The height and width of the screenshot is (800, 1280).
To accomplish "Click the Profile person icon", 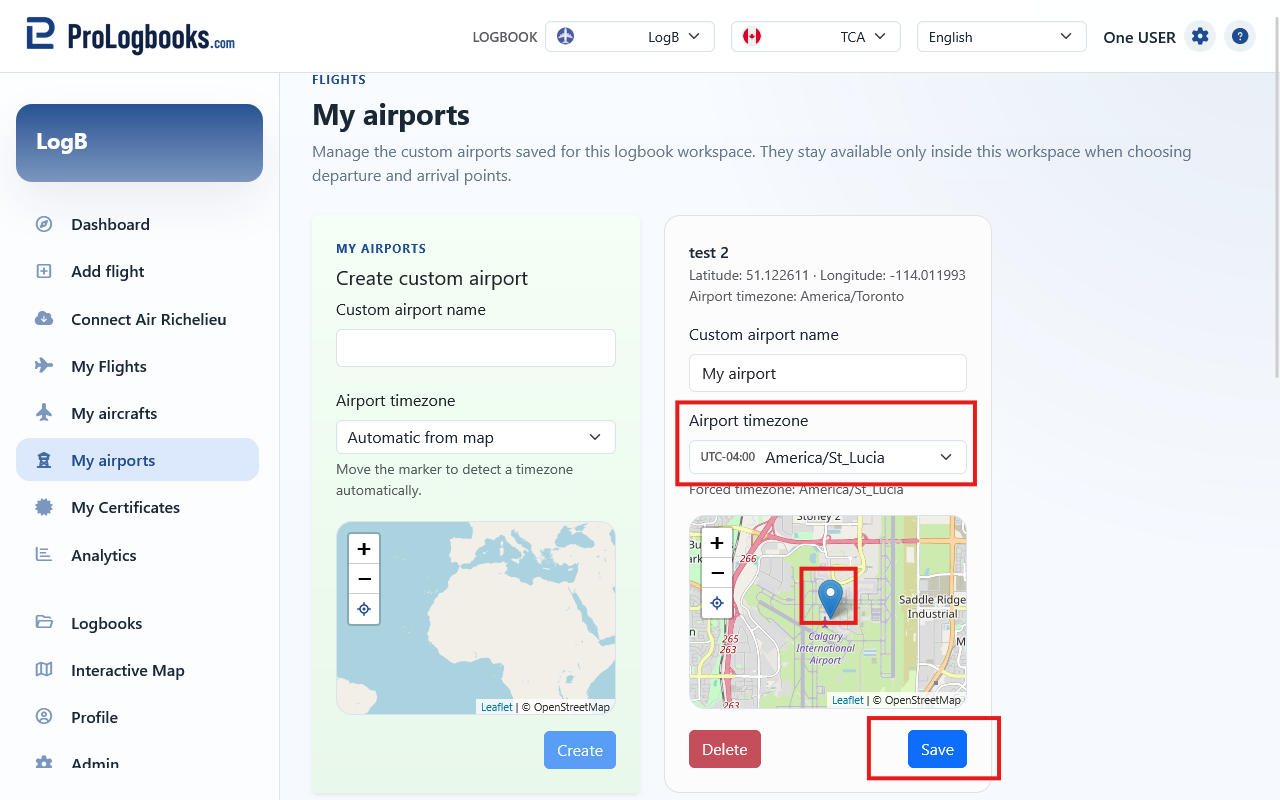I will pos(44,717).
